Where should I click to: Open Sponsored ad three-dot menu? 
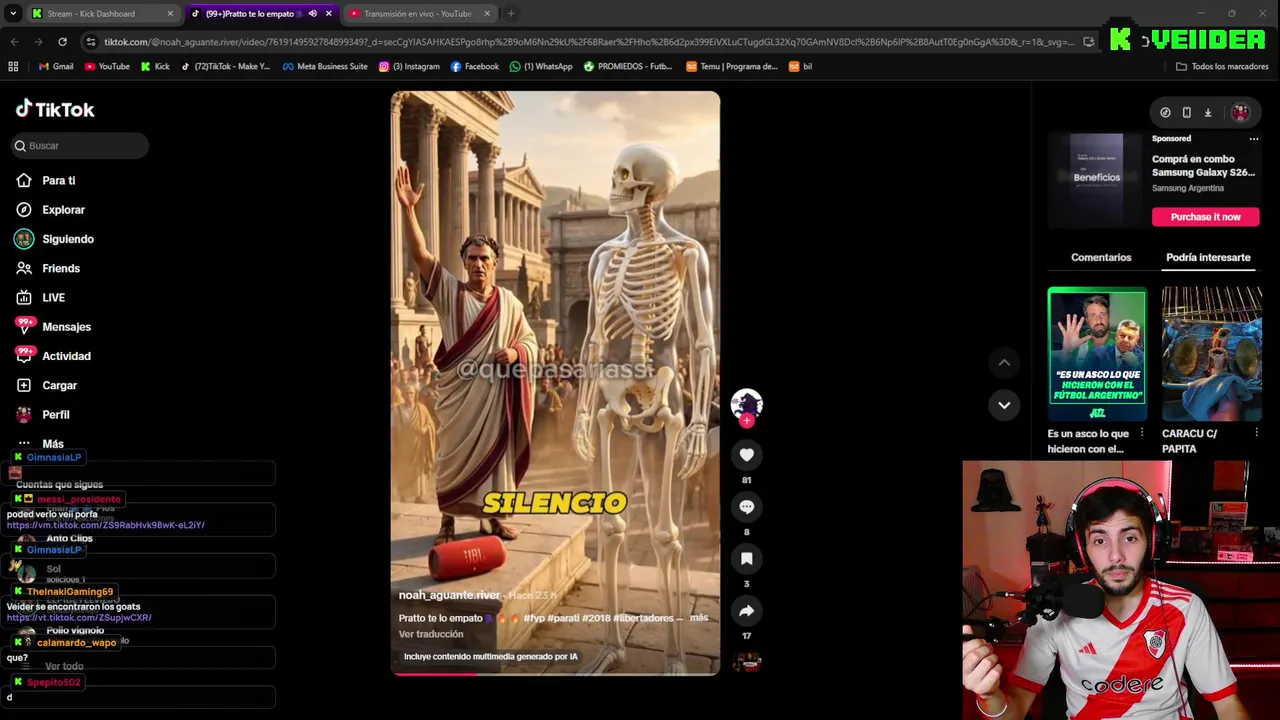click(x=1253, y=139)
